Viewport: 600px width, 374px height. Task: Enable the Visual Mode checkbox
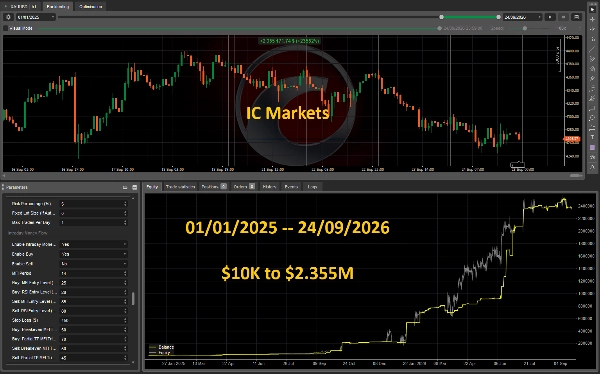pyautogui.click(x=5, y=28)
